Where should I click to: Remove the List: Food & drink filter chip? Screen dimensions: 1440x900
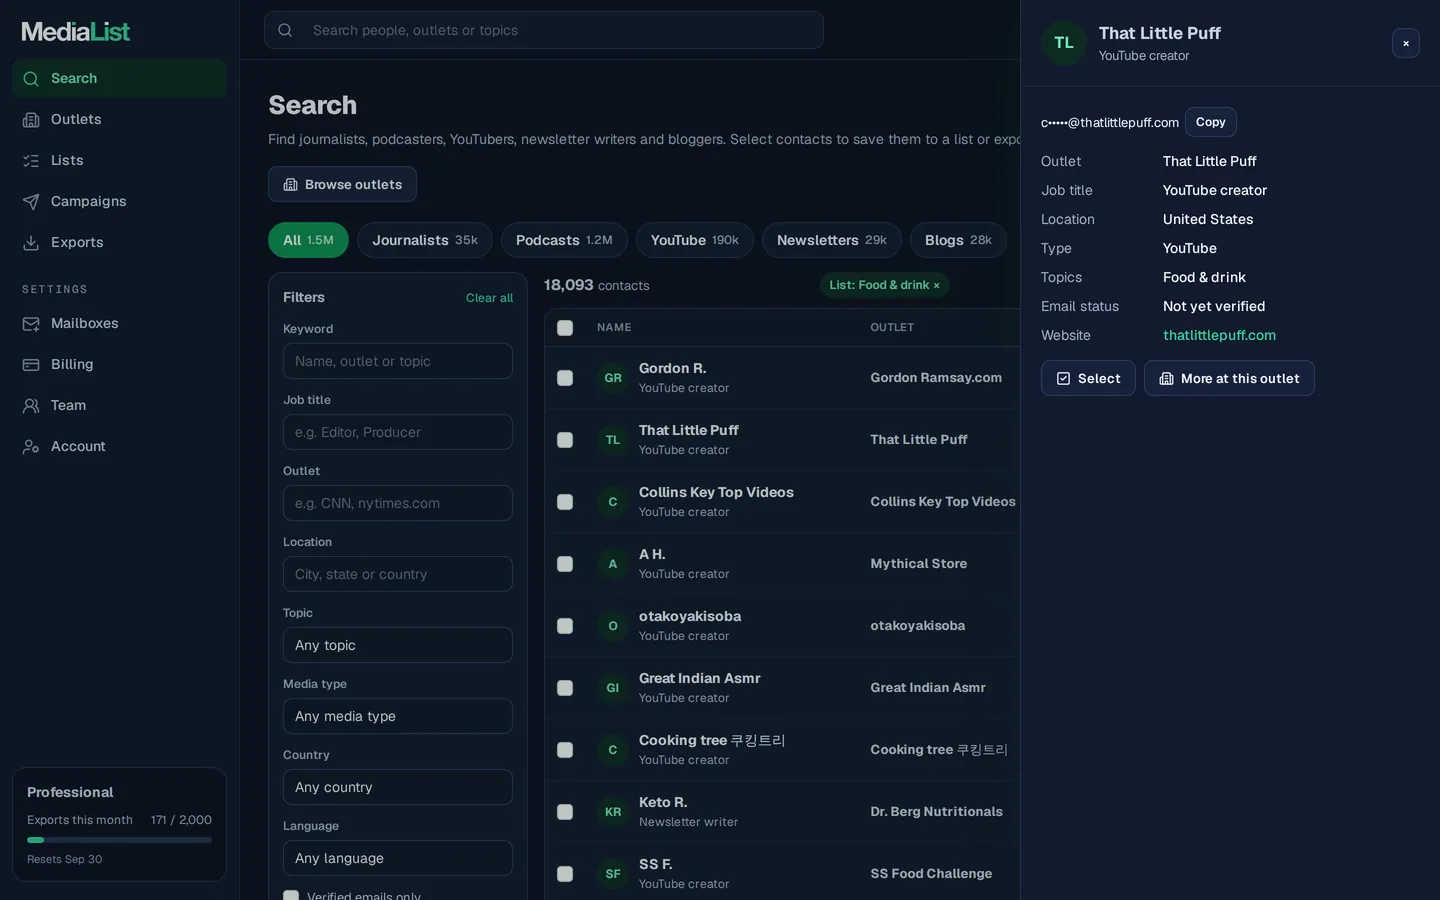click(936, 286)
